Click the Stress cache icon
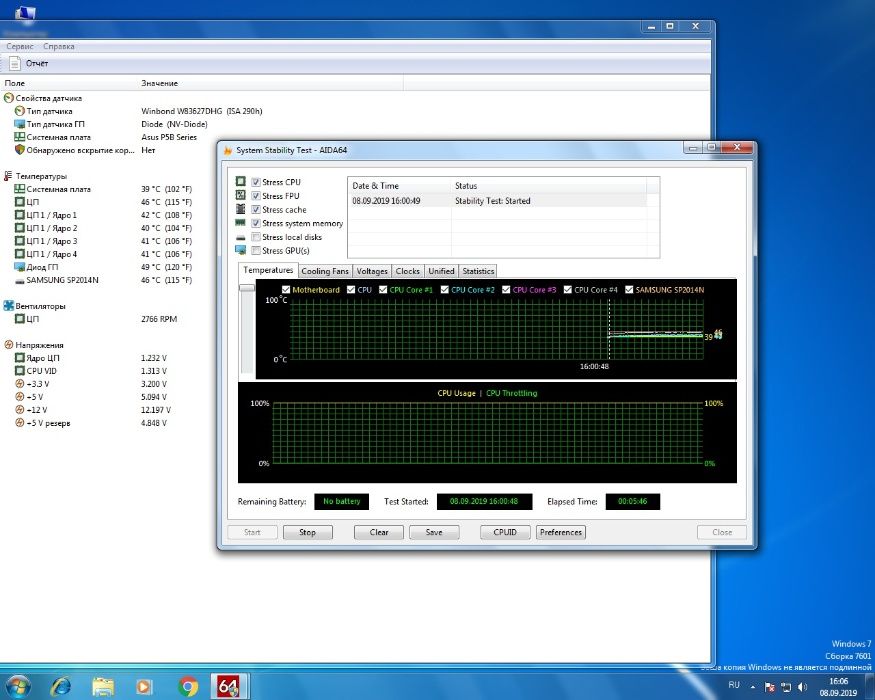This screenshot has height=700, width=875. [241, 209]
